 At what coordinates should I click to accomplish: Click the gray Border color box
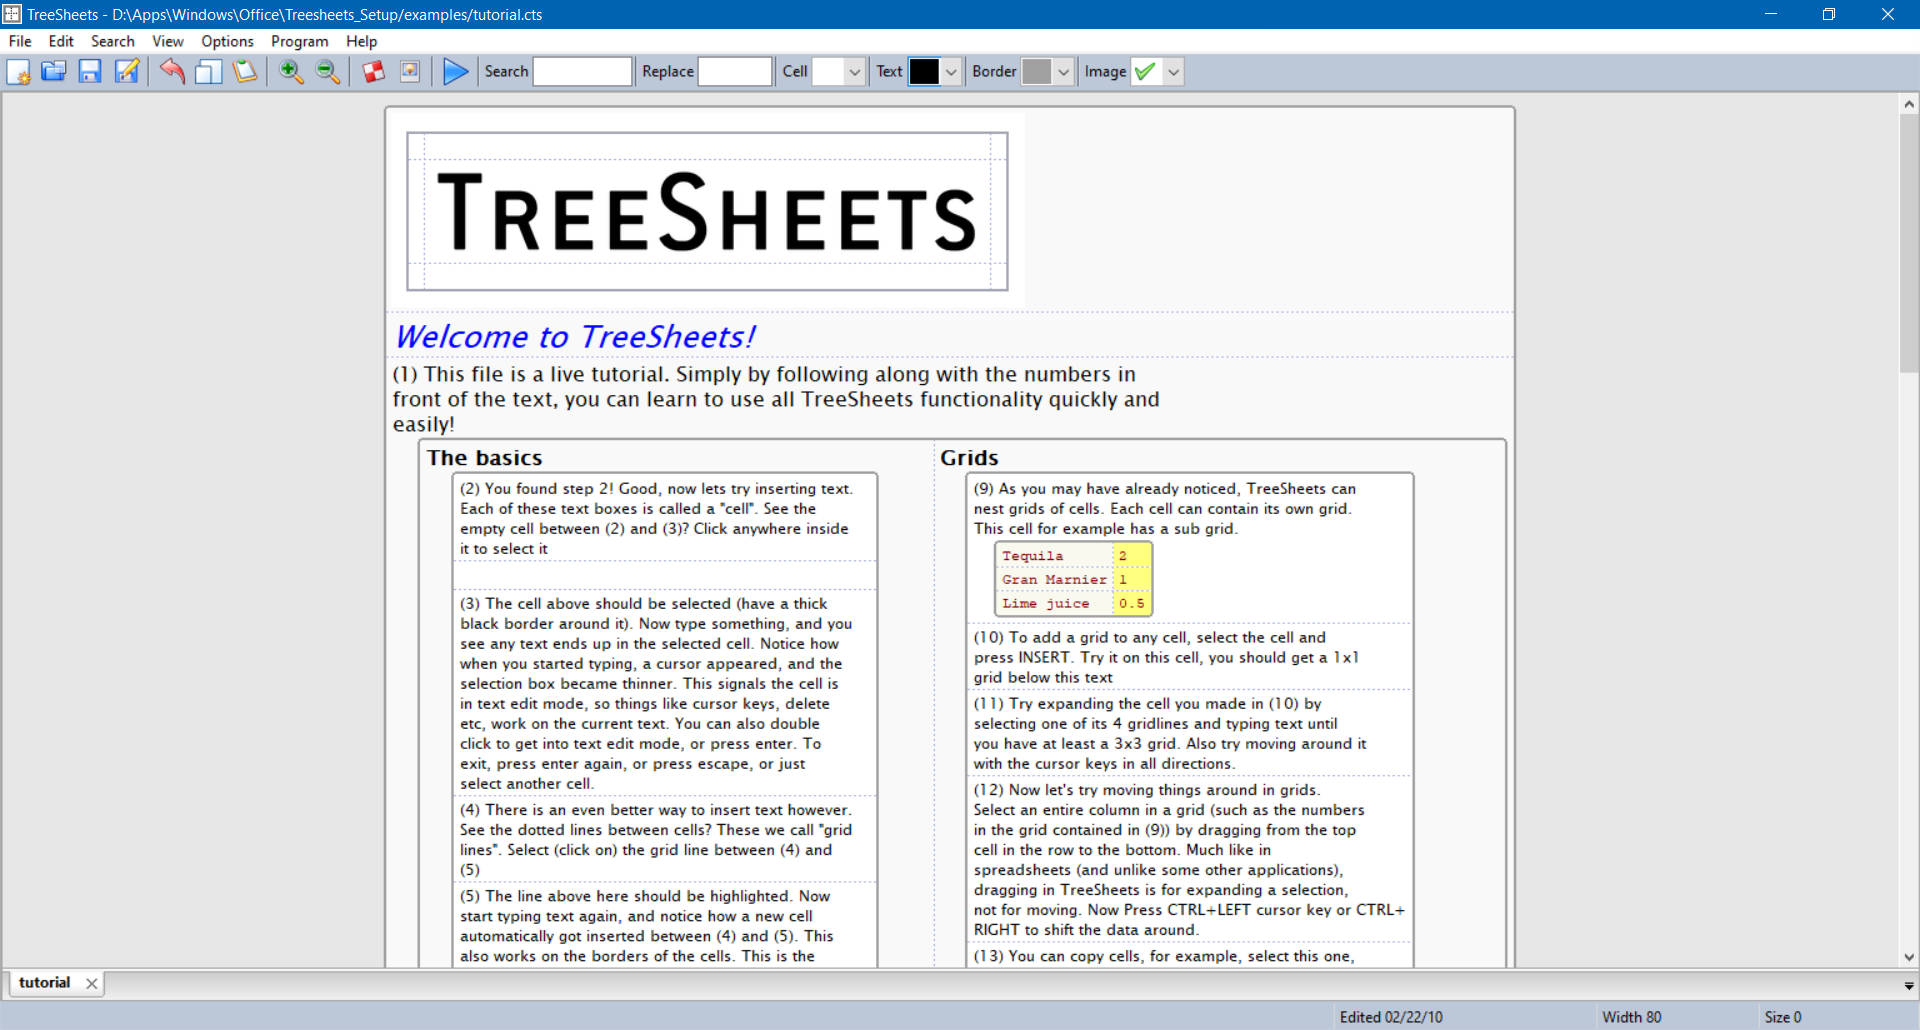(x=1037, y=71)
